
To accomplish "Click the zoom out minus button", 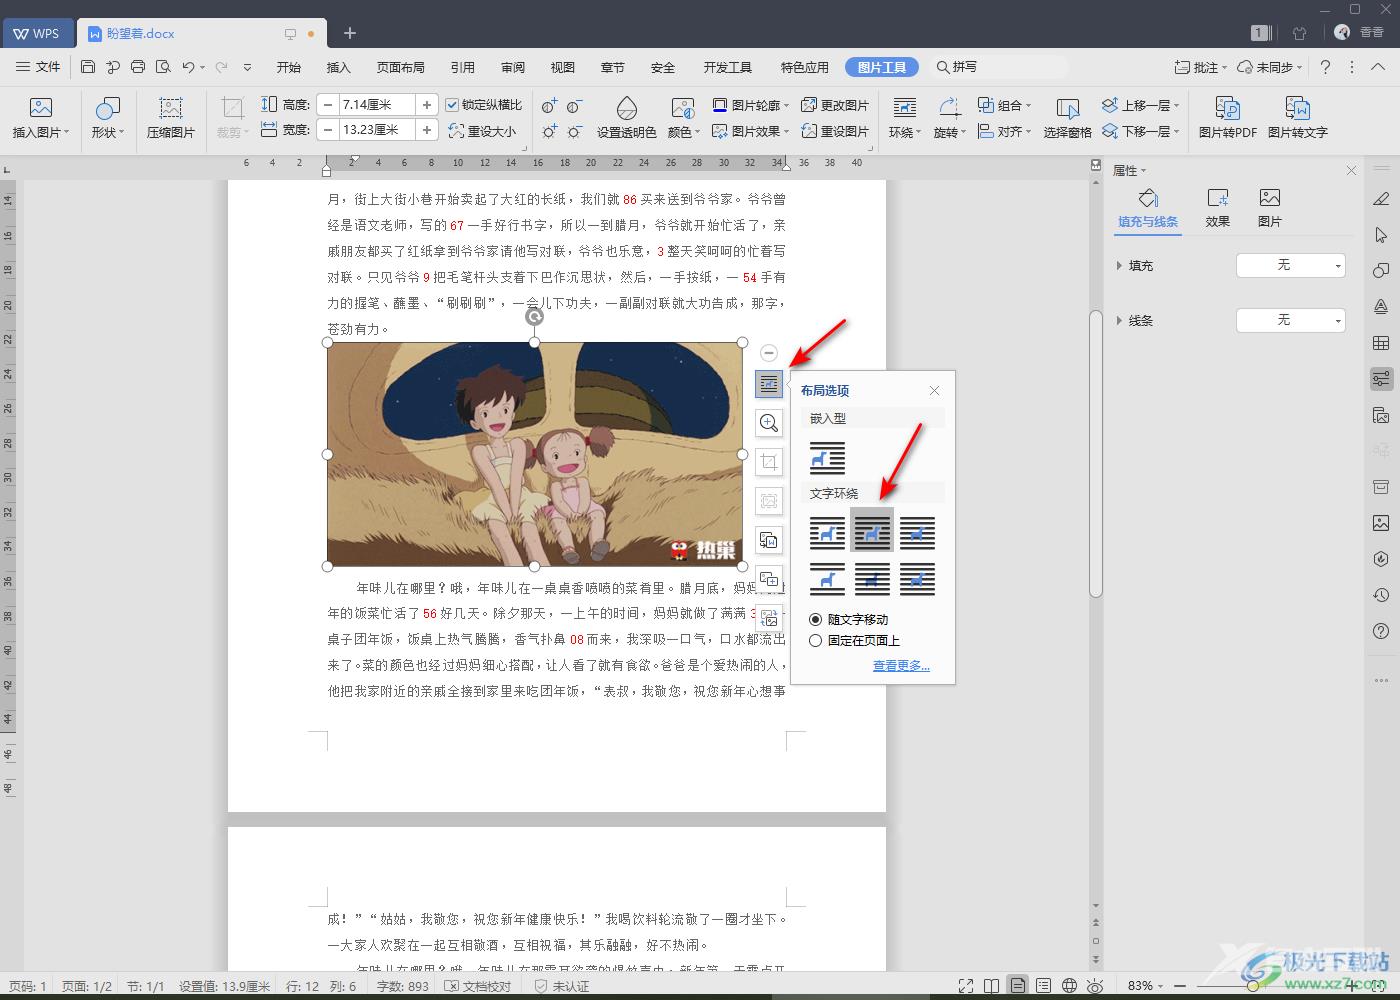I will tap(1181, 986).
